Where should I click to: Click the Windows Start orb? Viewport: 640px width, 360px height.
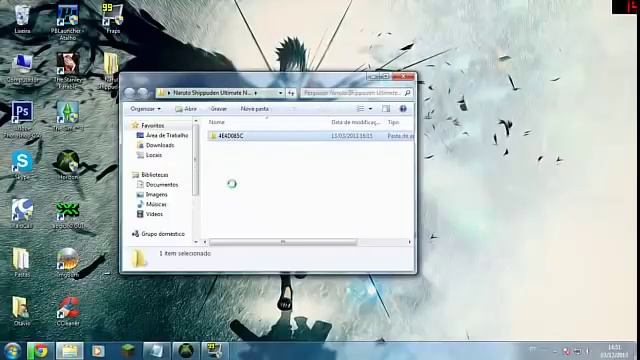[x=12, y=351]
